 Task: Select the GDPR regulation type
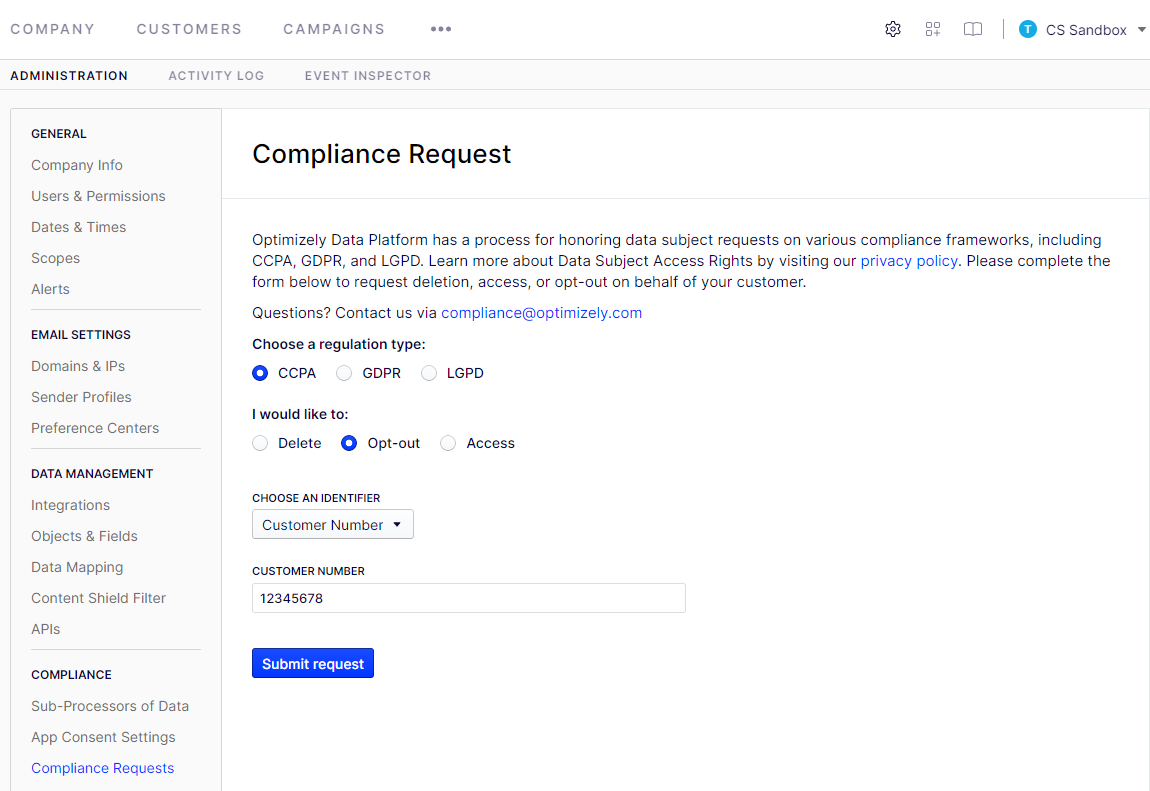point(345,373)
